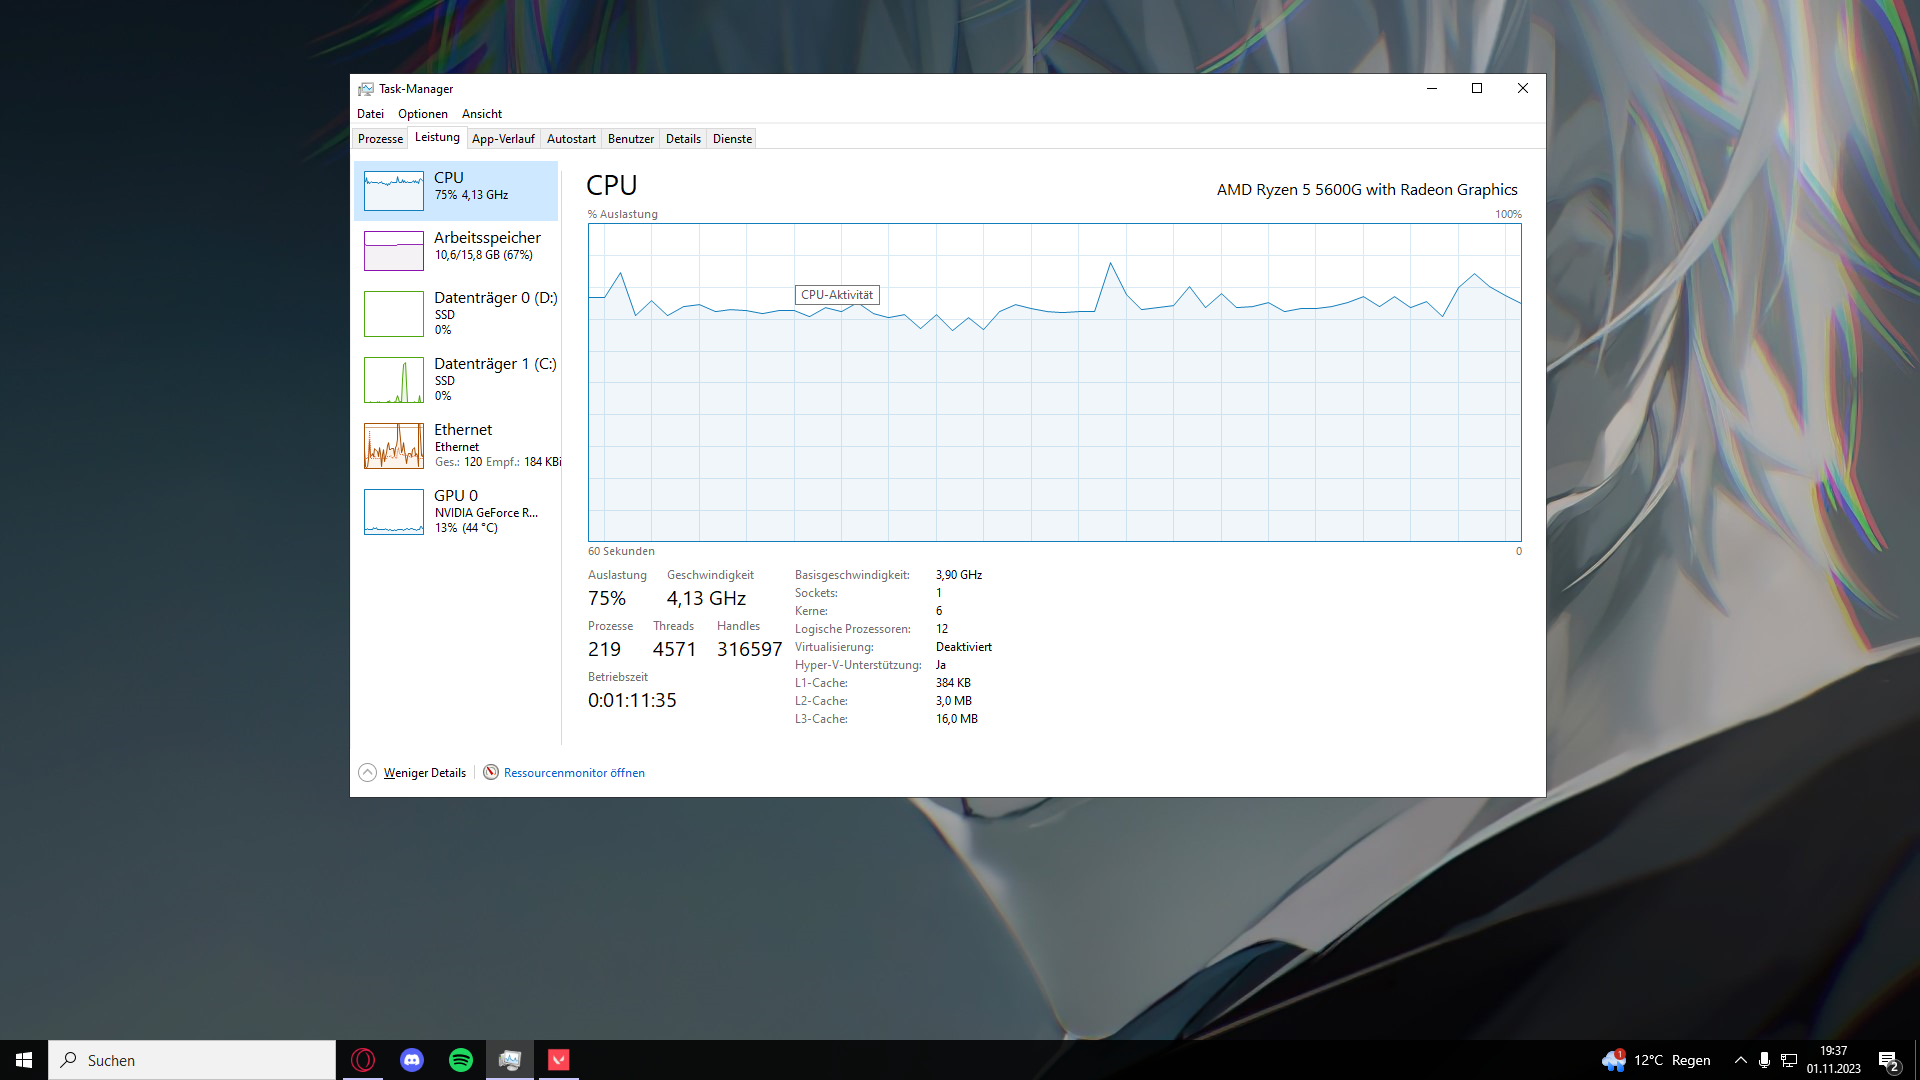Open the Arbeitsspeicher memory graph entry

click(394, 250)
